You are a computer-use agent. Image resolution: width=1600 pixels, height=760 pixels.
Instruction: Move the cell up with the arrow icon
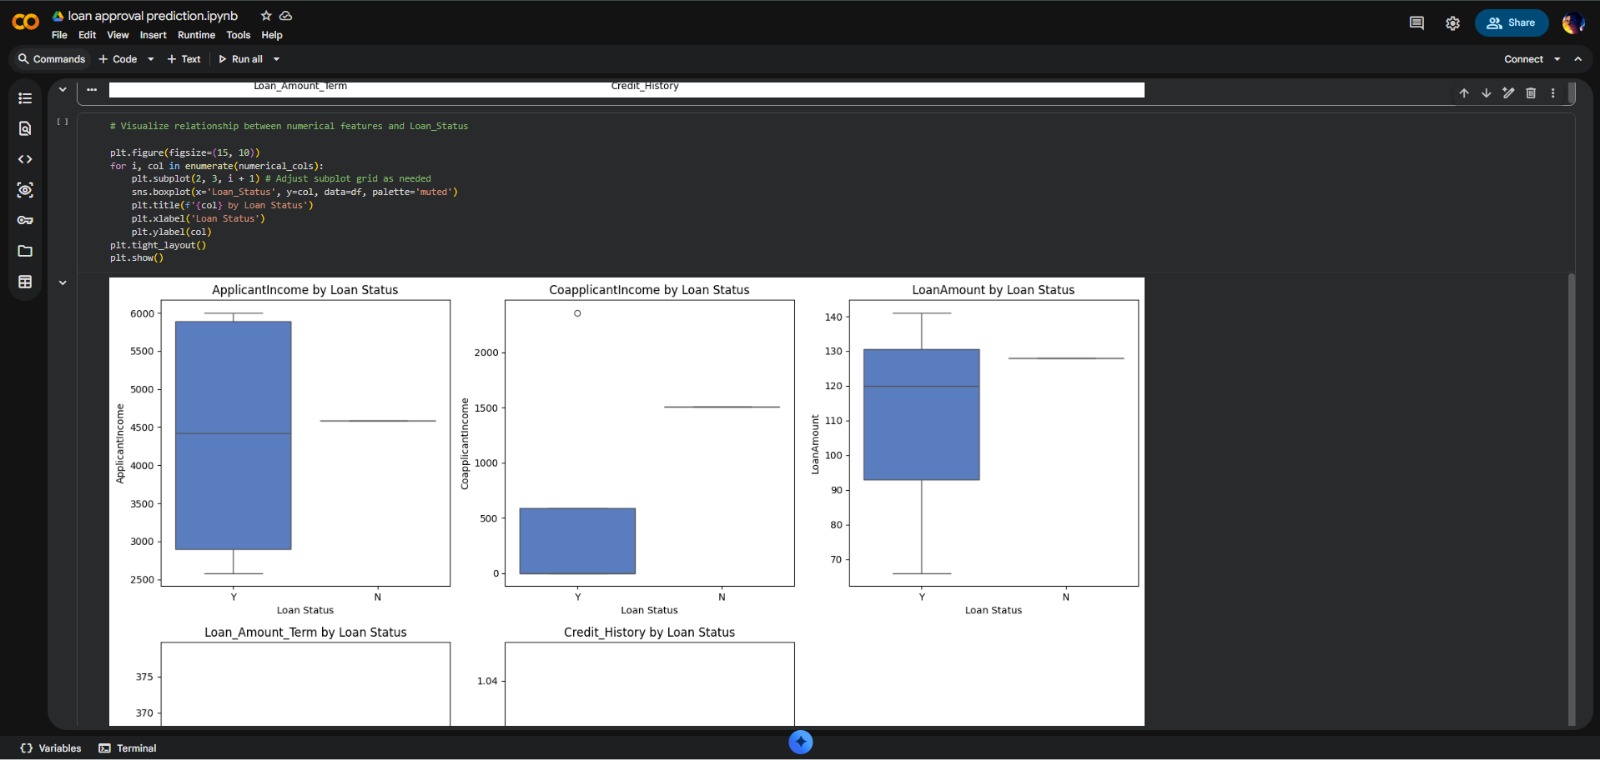(1464, 93)
